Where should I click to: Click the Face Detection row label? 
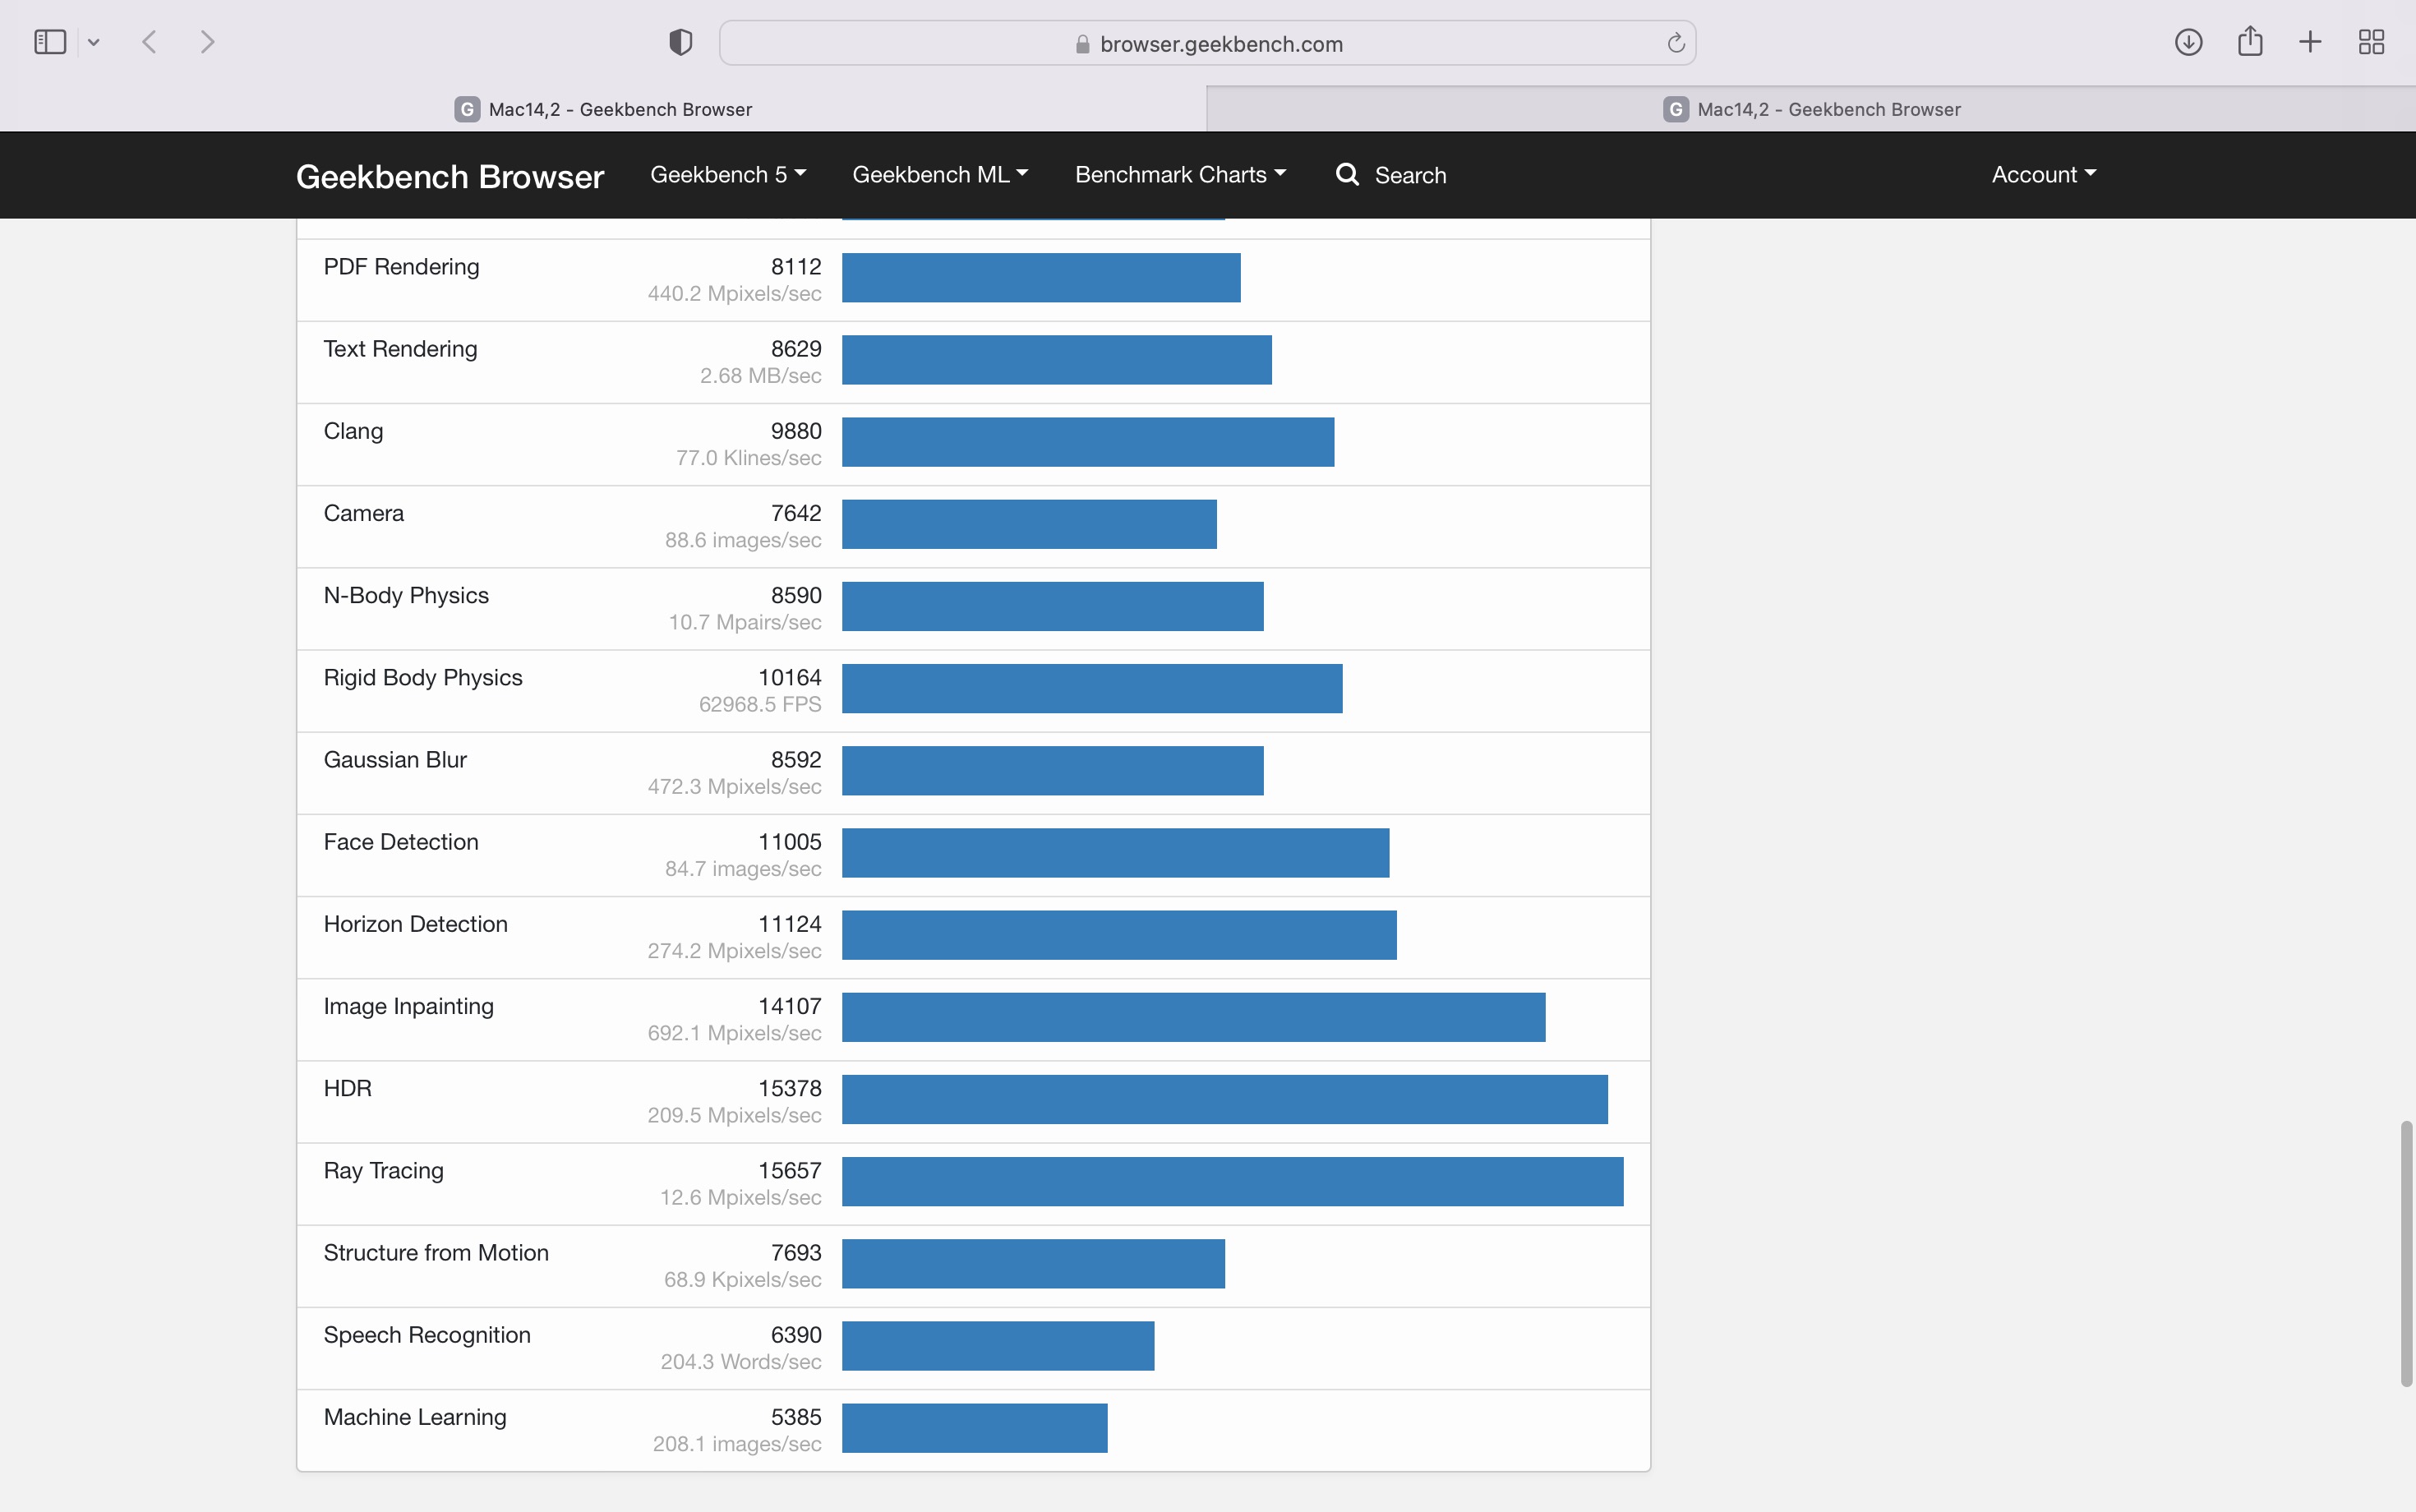point(401,842)
